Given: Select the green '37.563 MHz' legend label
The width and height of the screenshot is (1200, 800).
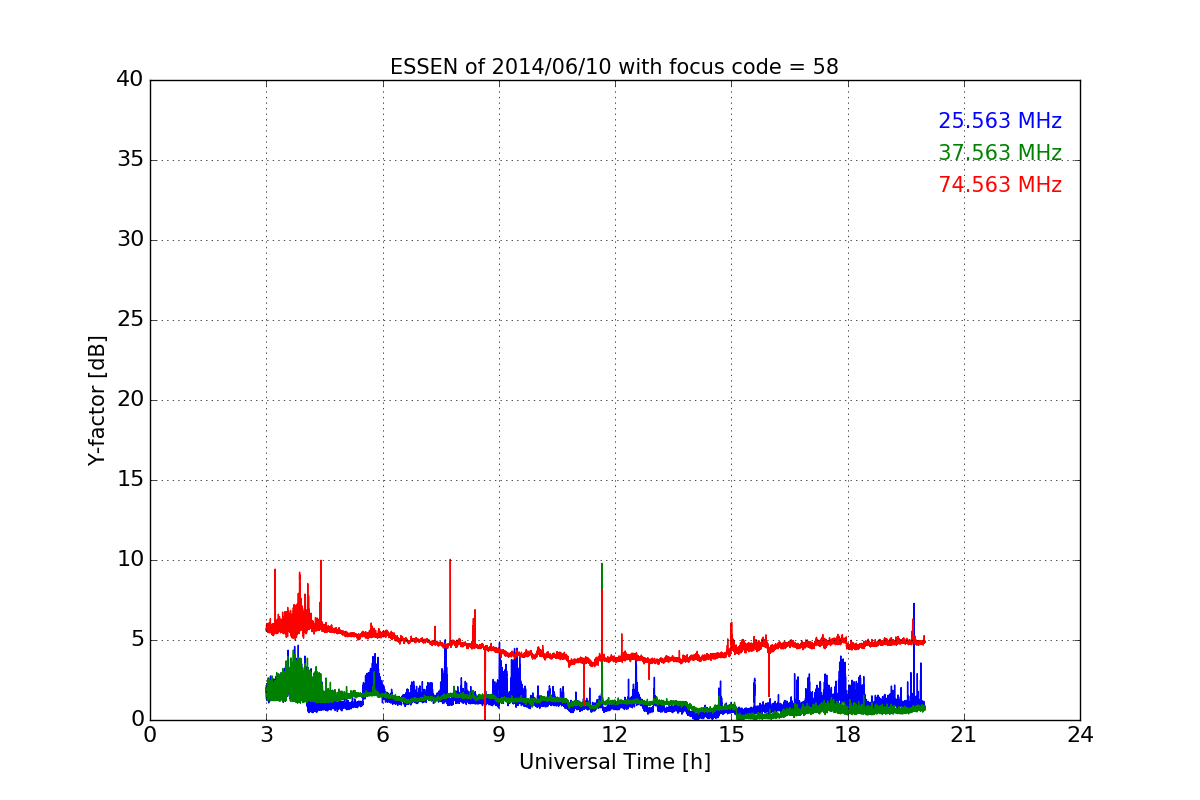Looking at the screenshot, I should pos(1000,153).
